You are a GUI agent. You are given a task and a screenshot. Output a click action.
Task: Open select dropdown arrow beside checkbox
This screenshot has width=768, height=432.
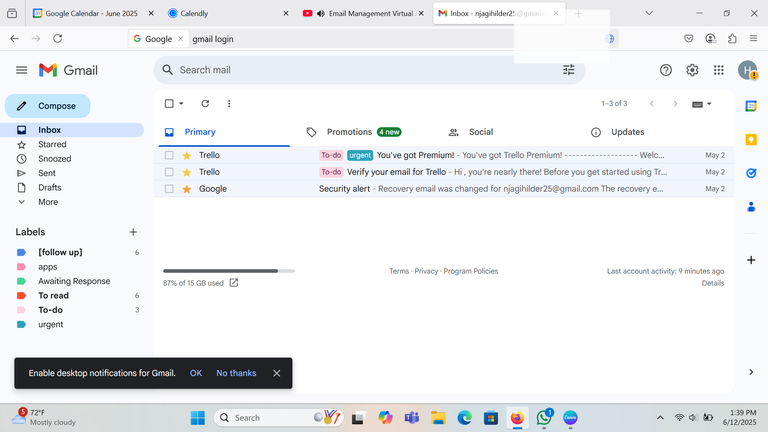pos(181,103)
